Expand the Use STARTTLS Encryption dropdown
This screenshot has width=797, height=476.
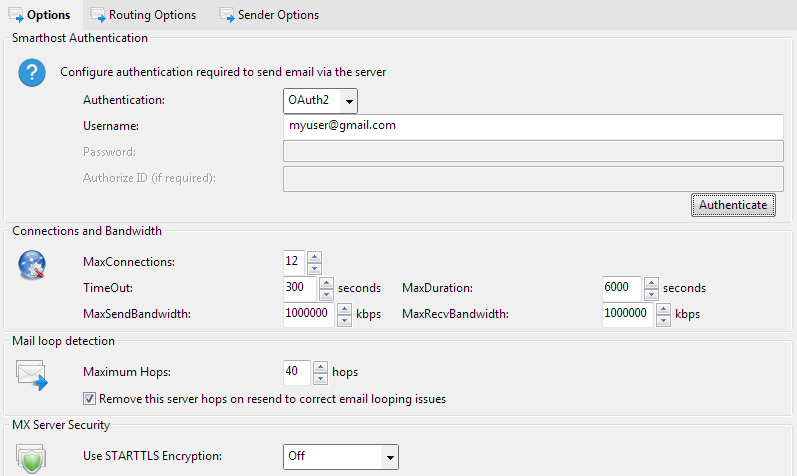tap(340, 457)
